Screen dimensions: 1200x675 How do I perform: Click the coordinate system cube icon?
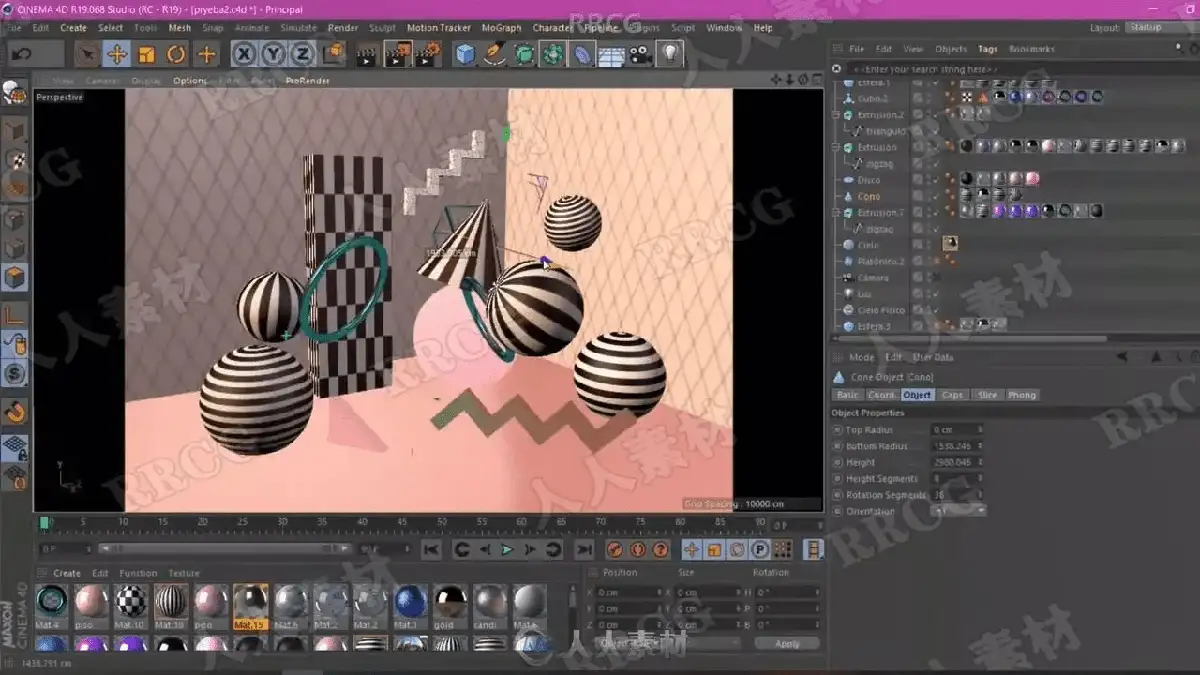(x=334, y=53)
